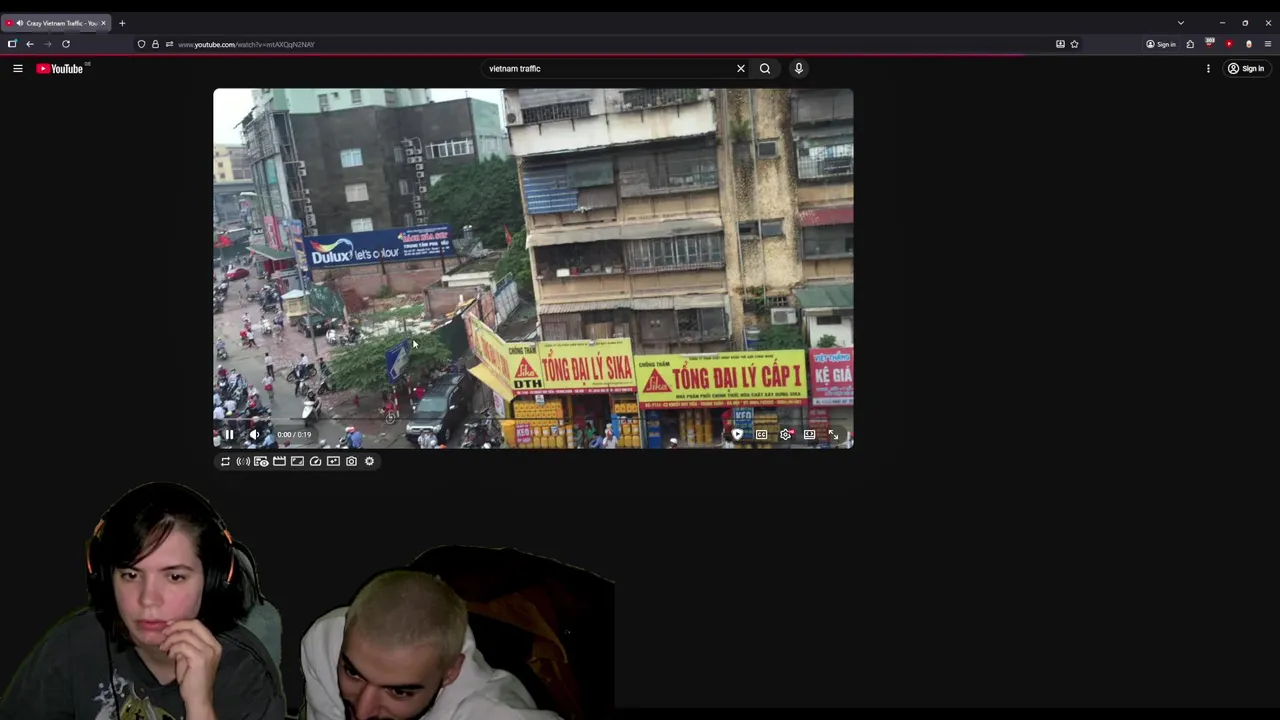This screenshot has width=1280, height=720.
Task: Click the orange extension icon in toolbar
Action: click(1248, 44)
